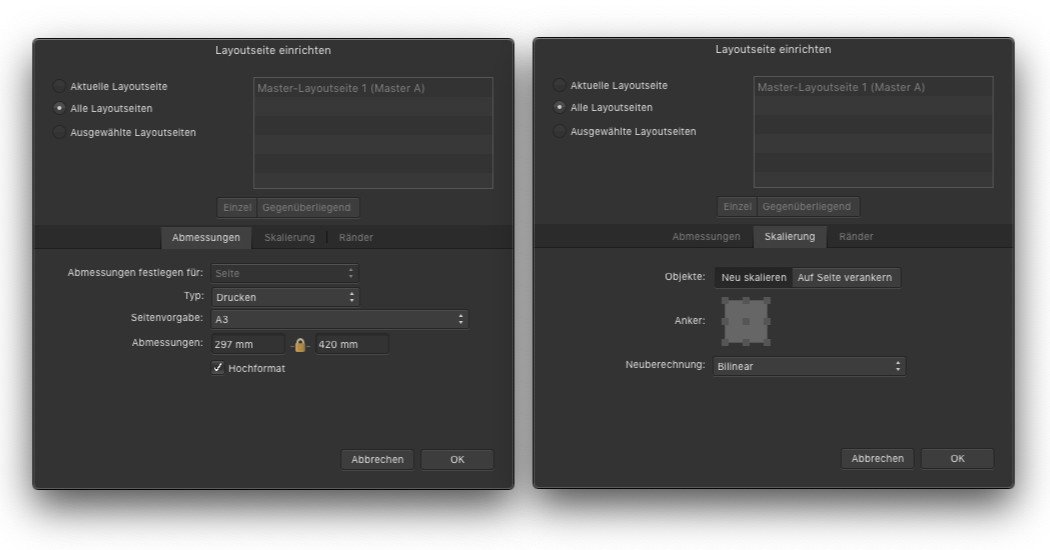Open the Seitenvorgabe dropdown showing A3
Screen dimensions: 1050x550
tap(340, 319)
